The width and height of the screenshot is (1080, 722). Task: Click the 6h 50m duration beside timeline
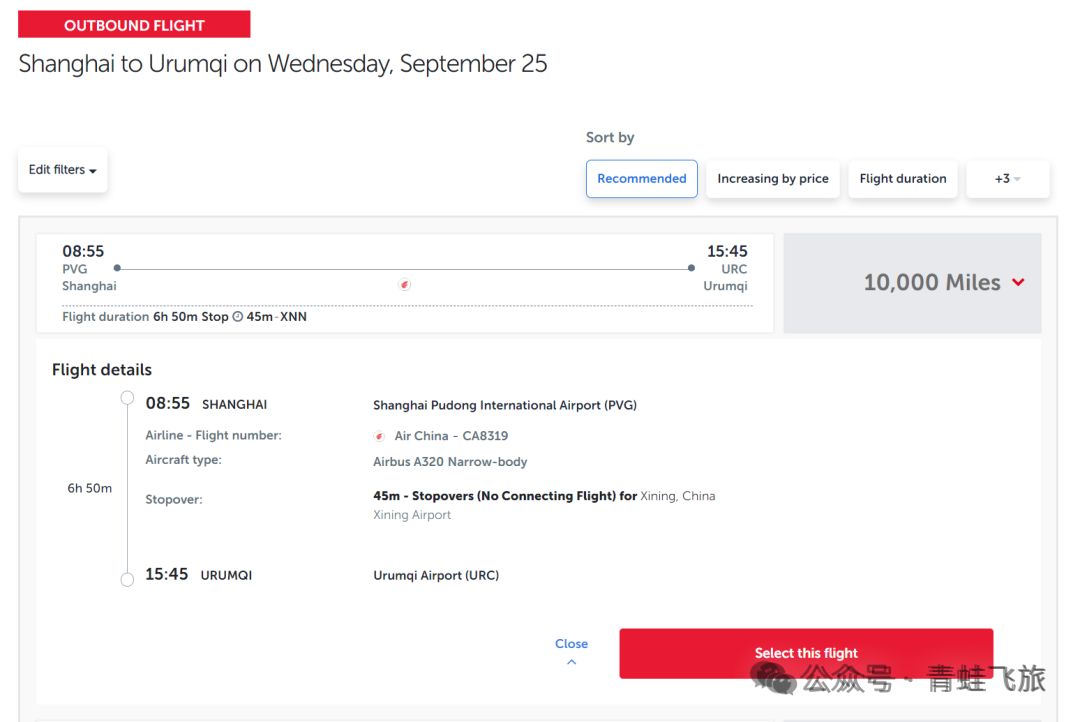[x=90, y=488]
